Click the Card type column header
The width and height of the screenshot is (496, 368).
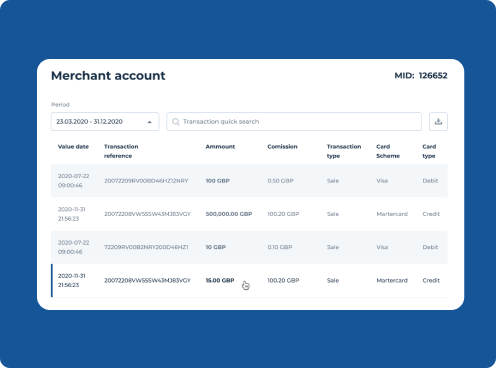pyautogui.click(x=429, y=151)
